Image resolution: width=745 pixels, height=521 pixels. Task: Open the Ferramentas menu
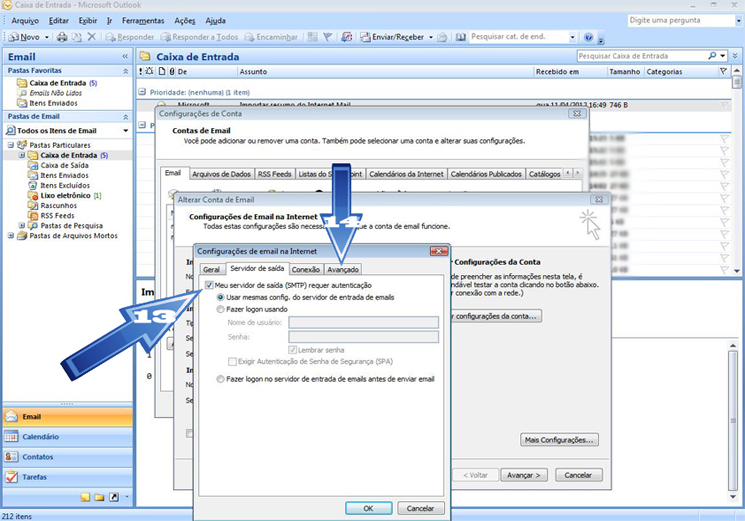tap(143, 20)
